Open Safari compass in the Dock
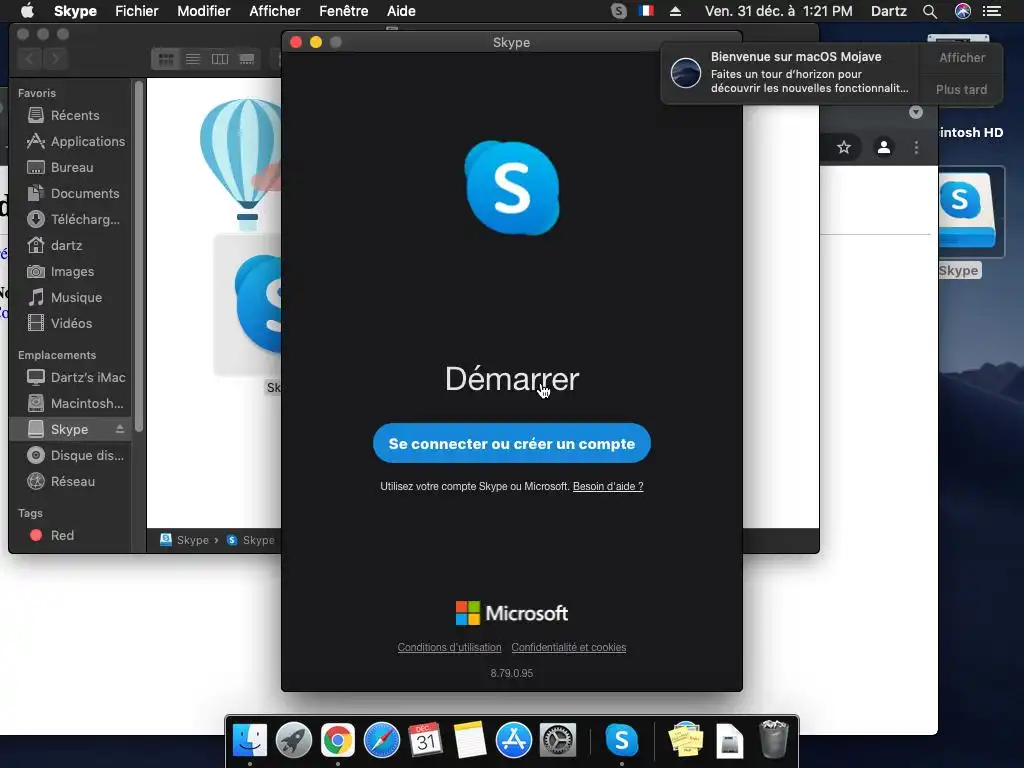 click(x=381, y=740)
